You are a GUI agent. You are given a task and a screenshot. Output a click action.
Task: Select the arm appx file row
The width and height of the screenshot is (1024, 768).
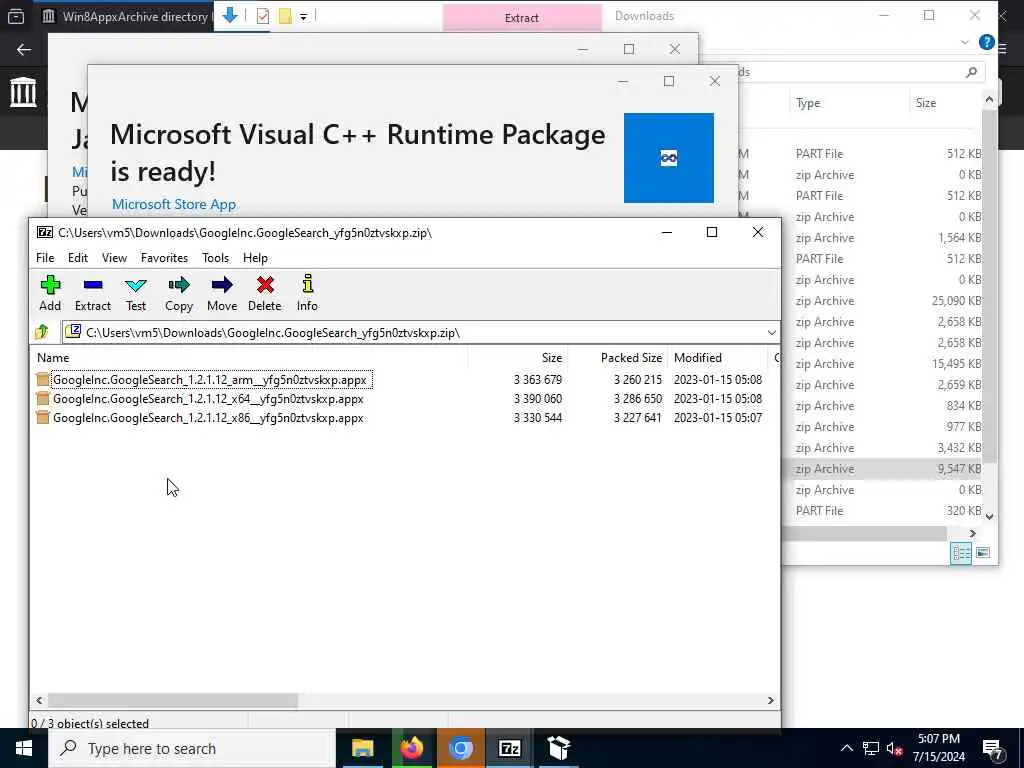click(402, 379)
